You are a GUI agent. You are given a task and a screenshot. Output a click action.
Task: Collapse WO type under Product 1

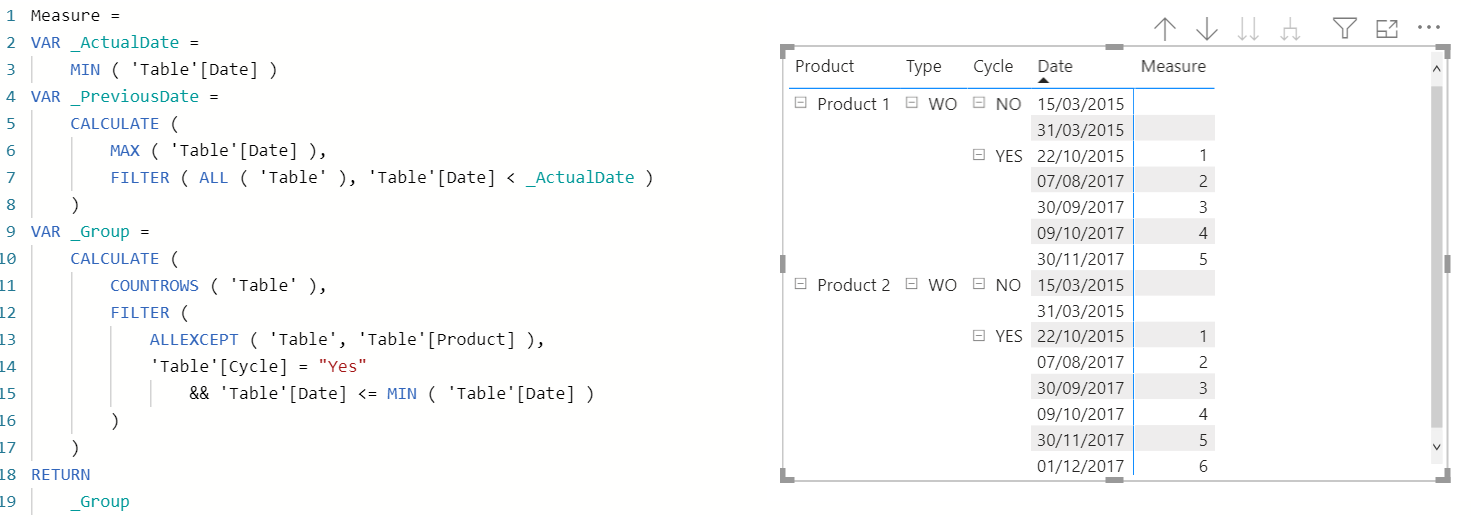912,103
